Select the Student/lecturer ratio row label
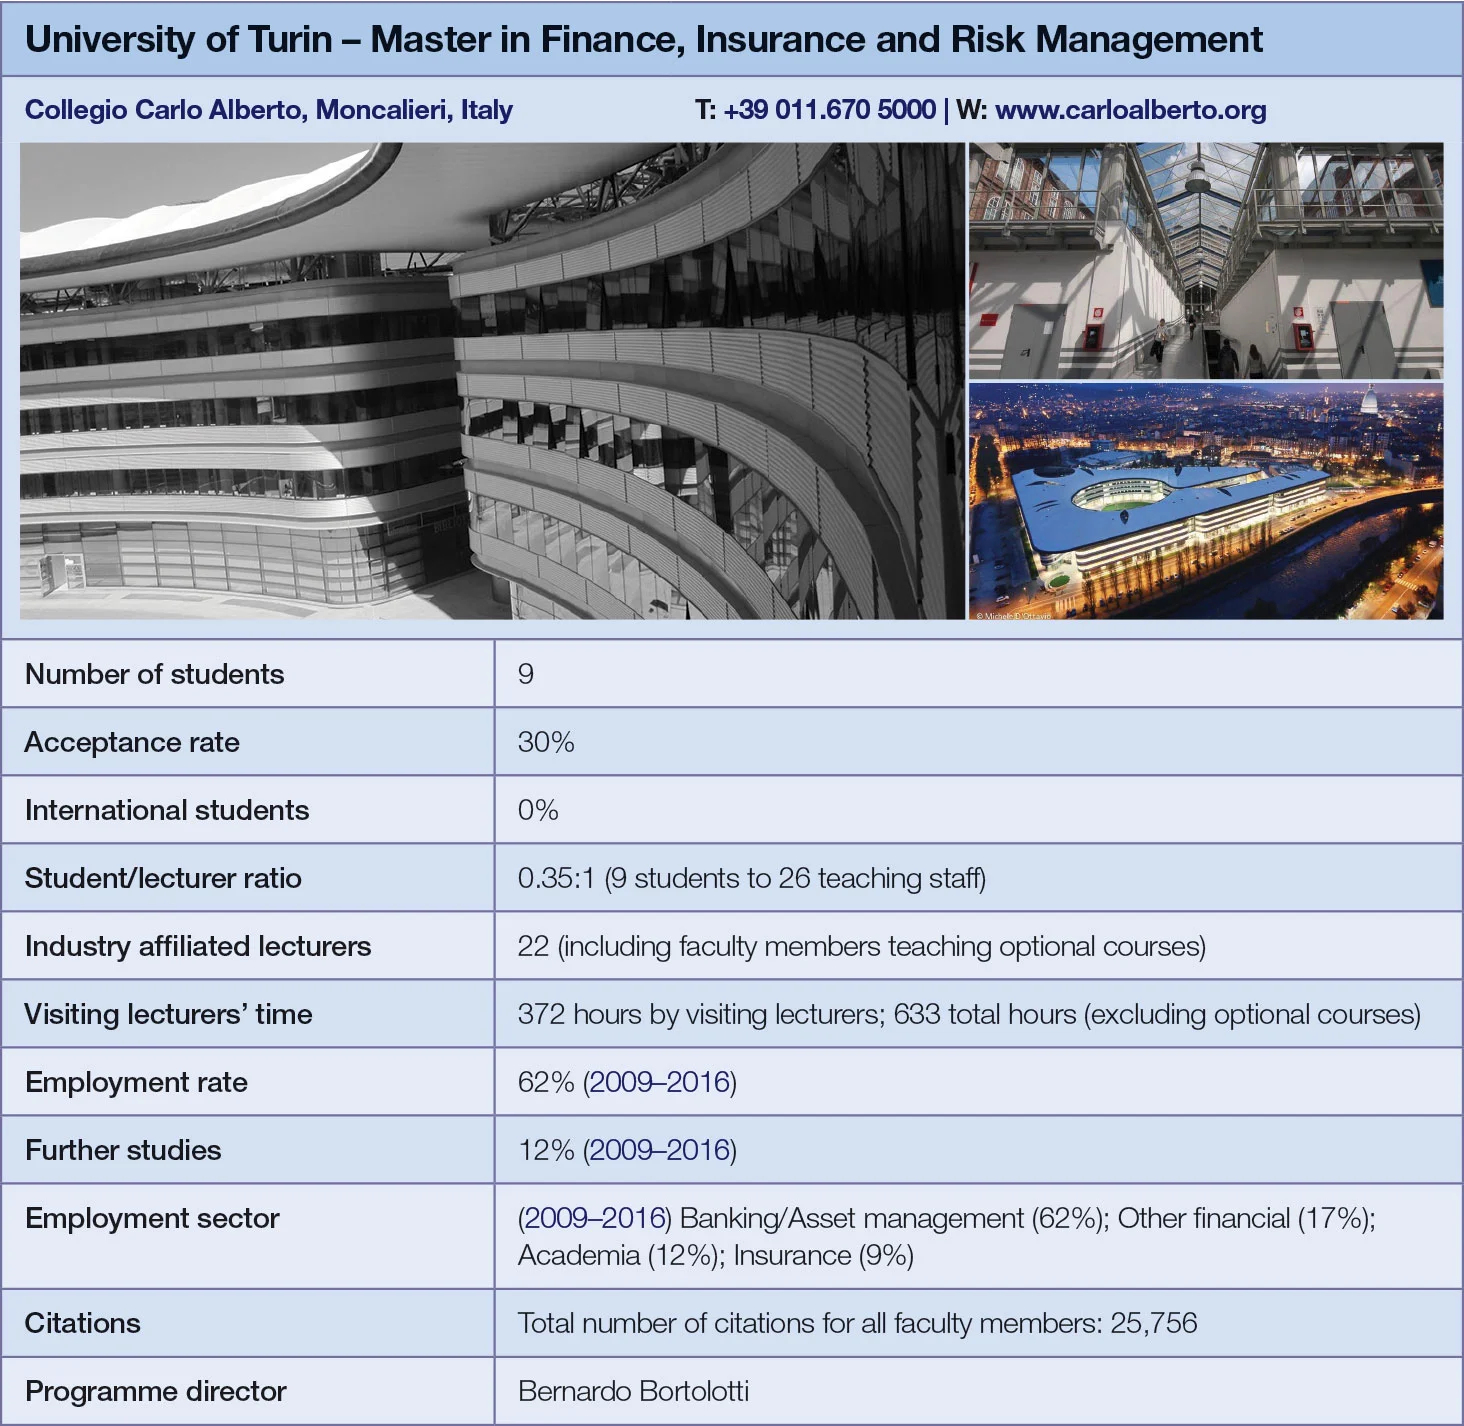Viewport: 1464px width, 1426px height. 163,878
